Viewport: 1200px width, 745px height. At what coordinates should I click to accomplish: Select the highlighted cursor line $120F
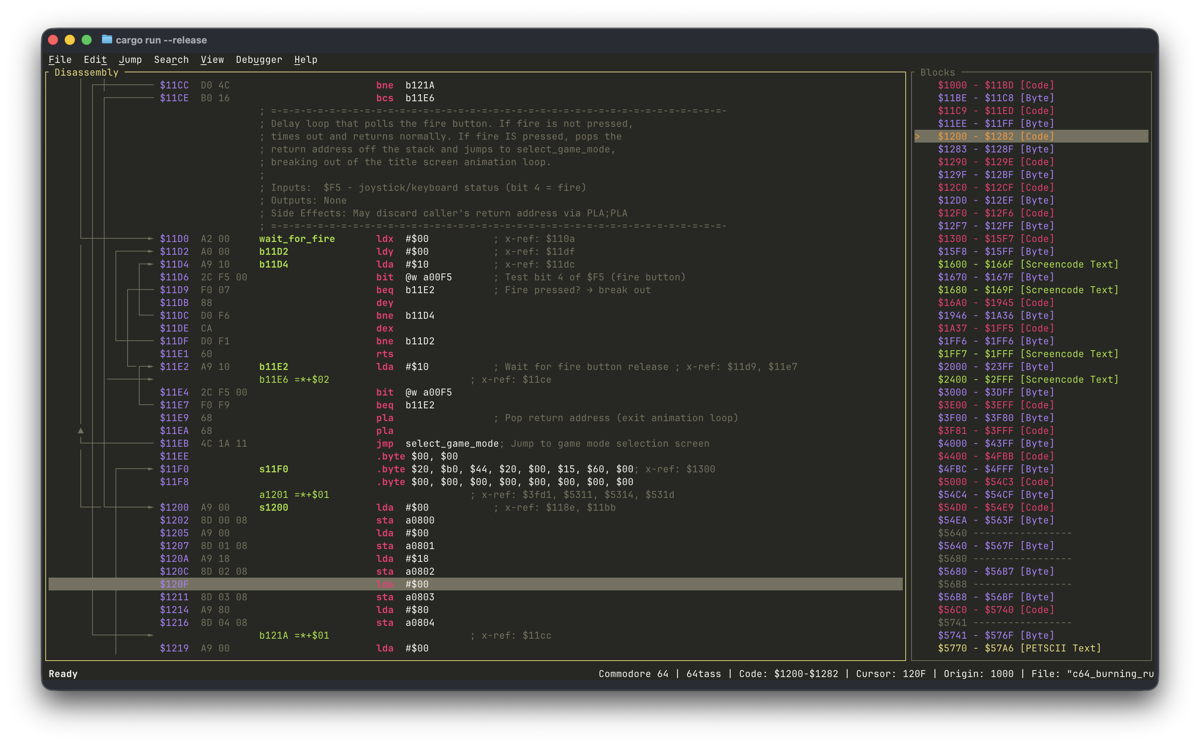(x=475, y=584)
